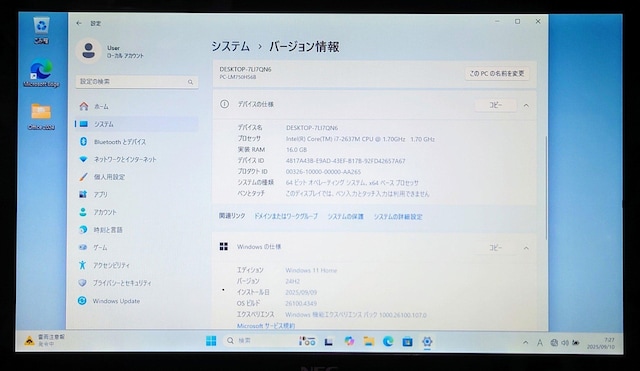Open Copilot from the taskbar
Screen dimensions: 640x371
point(349,341)
